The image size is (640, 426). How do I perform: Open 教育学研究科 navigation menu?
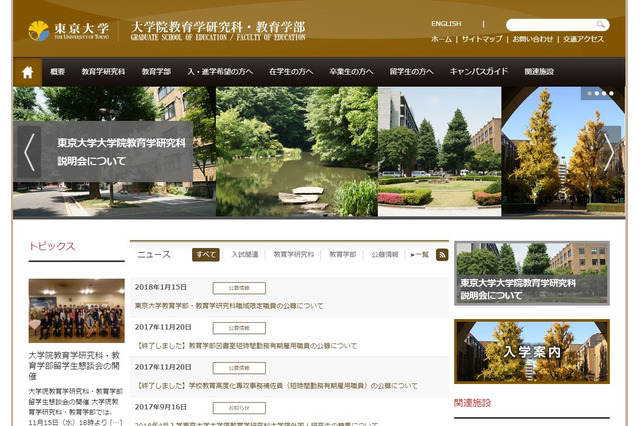(x=103, y=71)
